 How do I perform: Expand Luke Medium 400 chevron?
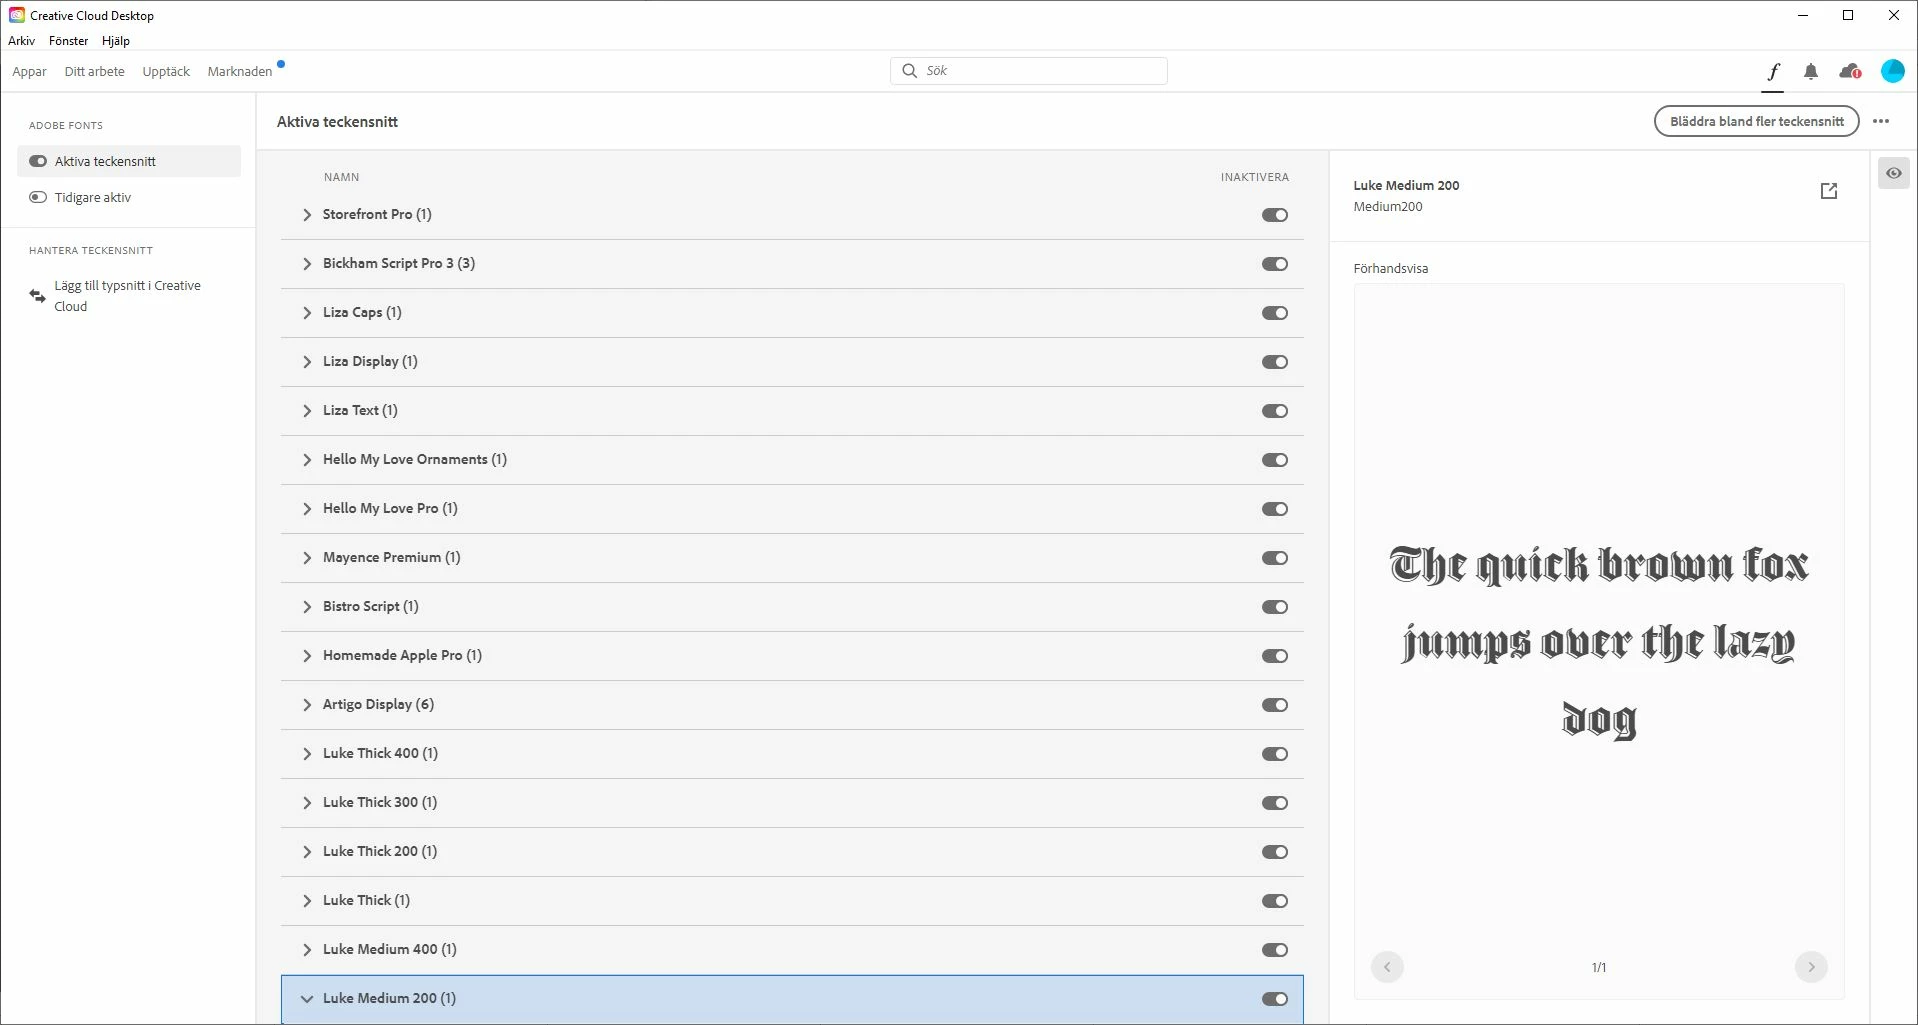(307, 950)
